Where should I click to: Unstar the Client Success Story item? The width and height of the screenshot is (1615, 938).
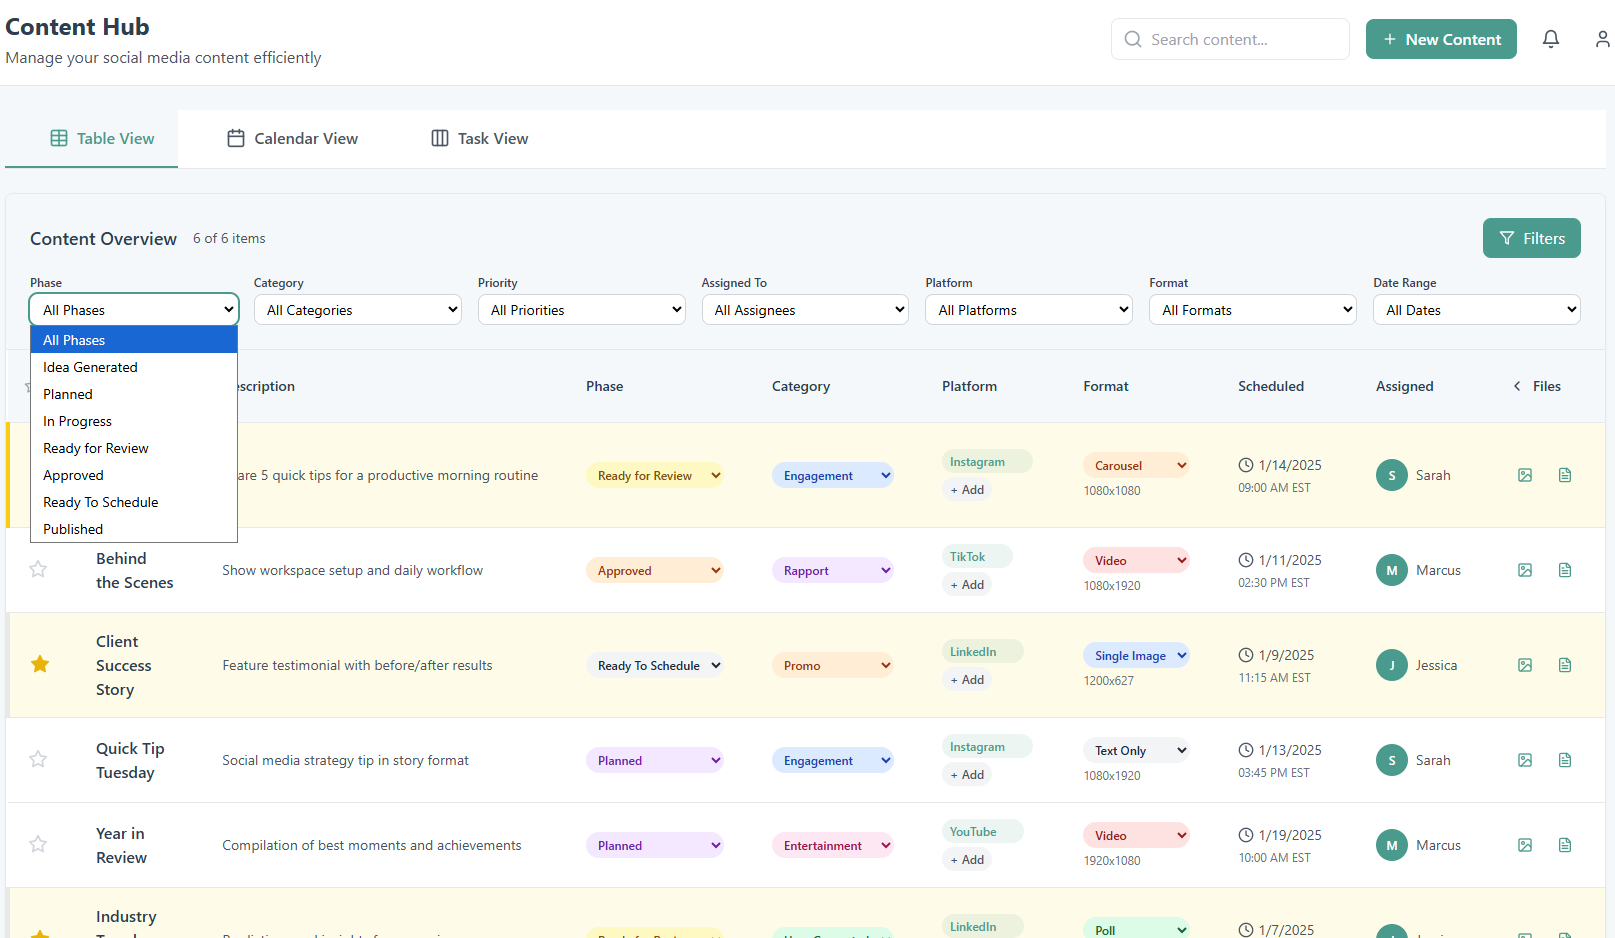(x=40, y=664)
